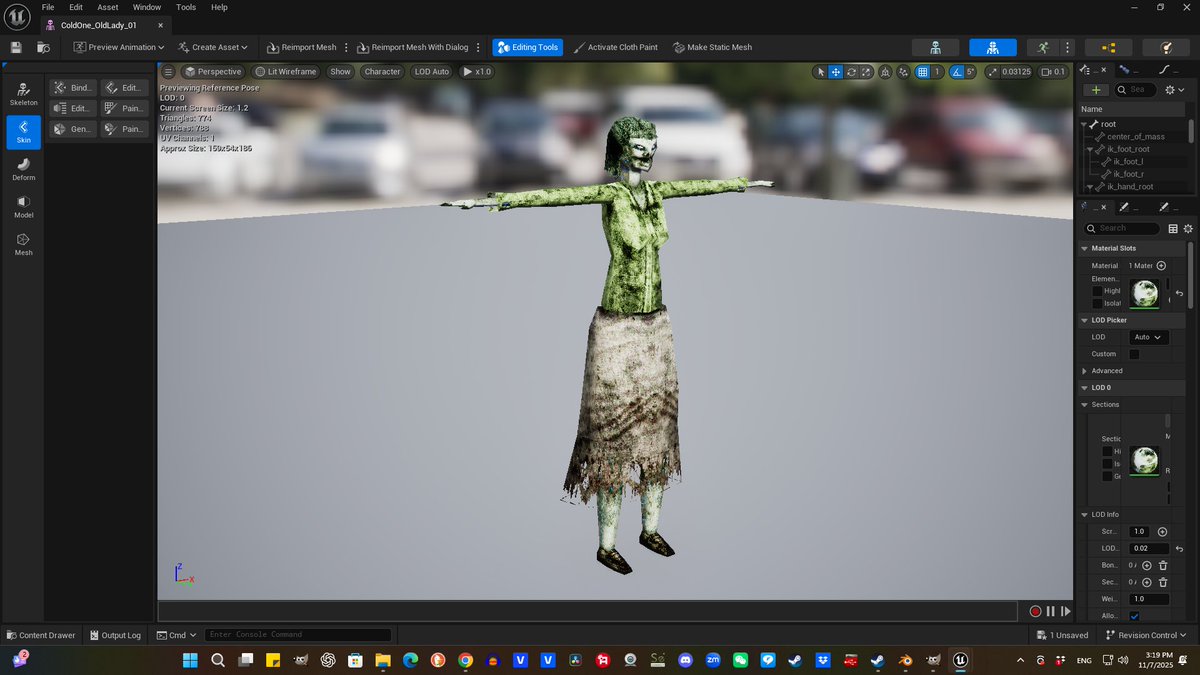1200x675 pixels.
Task: Toggle the Highlight checkbox in Material Slots
Action: point(1098,290)
